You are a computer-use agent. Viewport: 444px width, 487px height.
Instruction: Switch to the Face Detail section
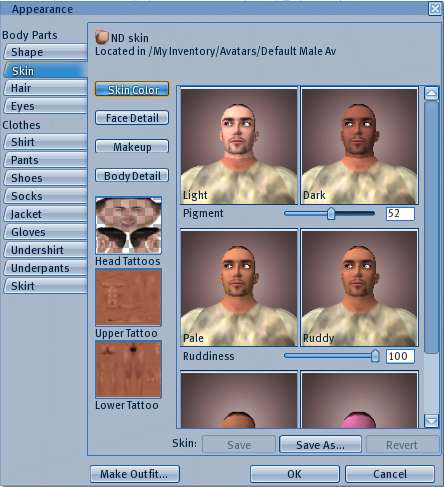tap(132, 118)
